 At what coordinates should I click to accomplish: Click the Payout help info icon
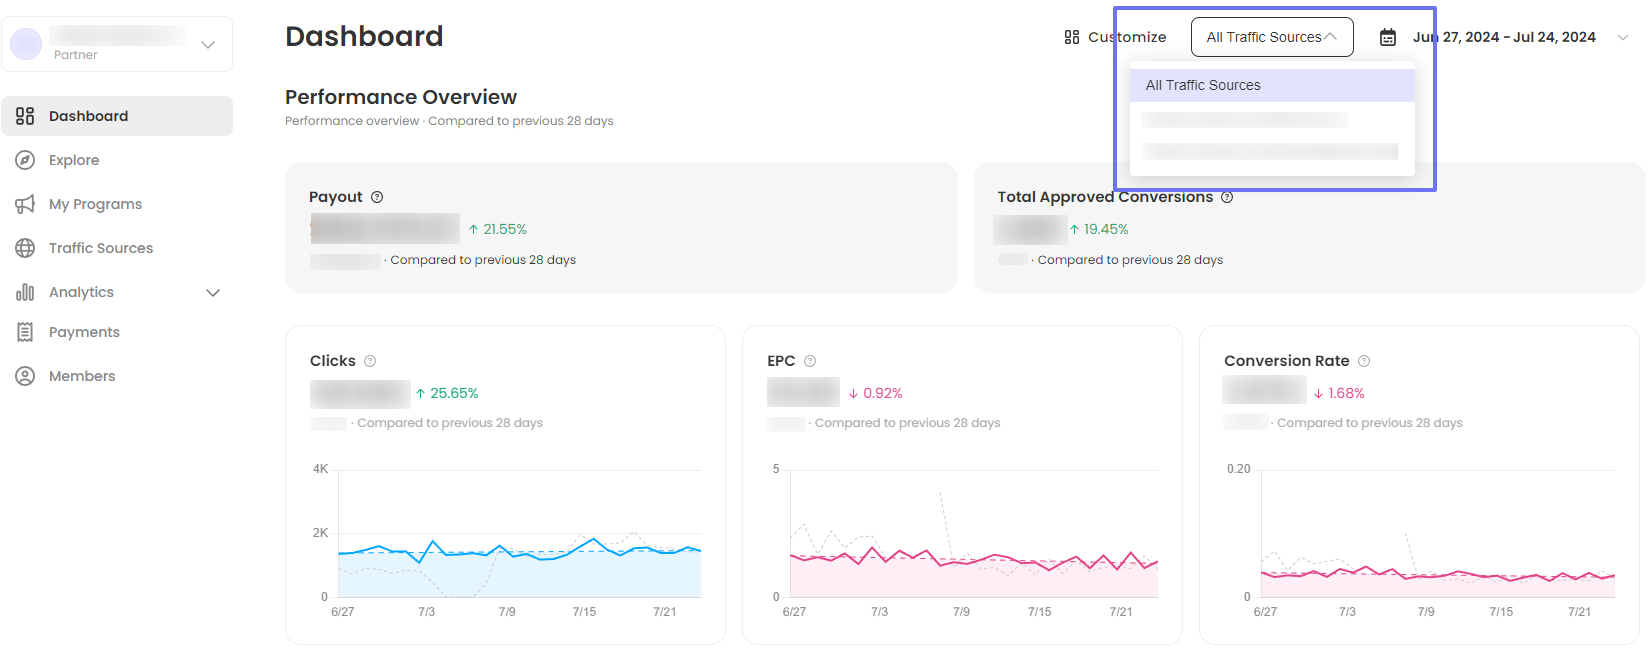coord(377,197)
